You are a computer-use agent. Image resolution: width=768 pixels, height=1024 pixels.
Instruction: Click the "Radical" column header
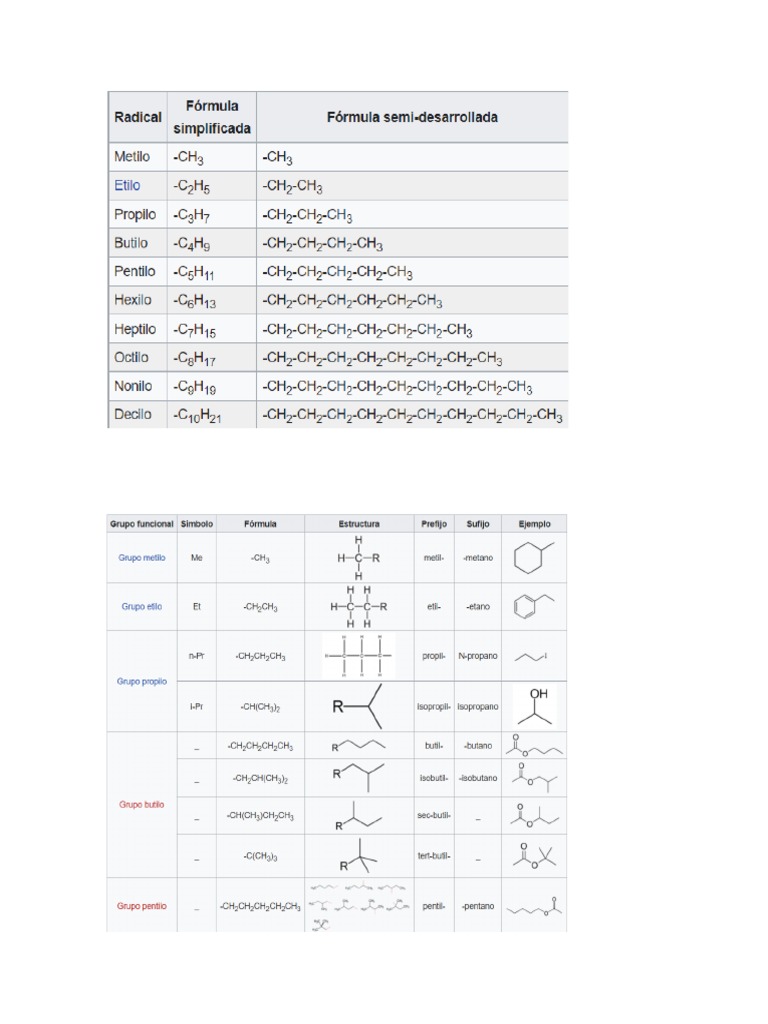pyautogui.click(x=137, y=117)
